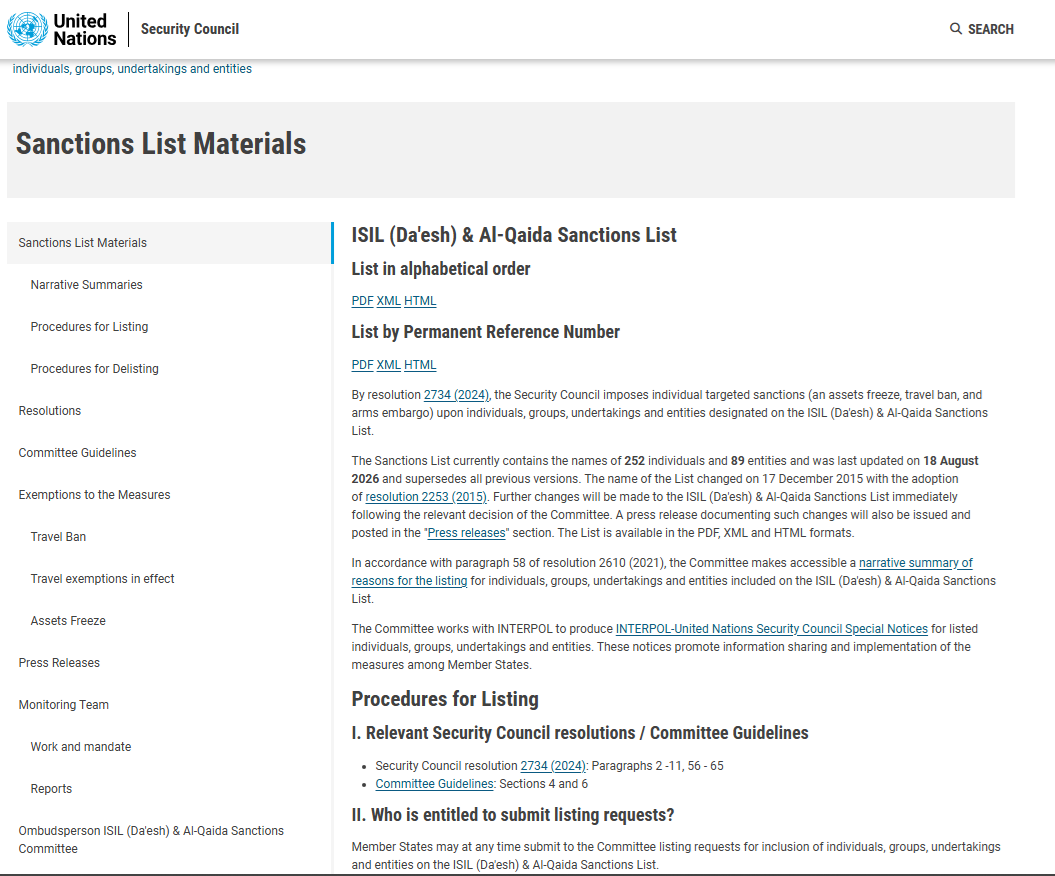Open resolution 2253 (2015) link
Viewport: 1055px width, 876px height.
426,497
